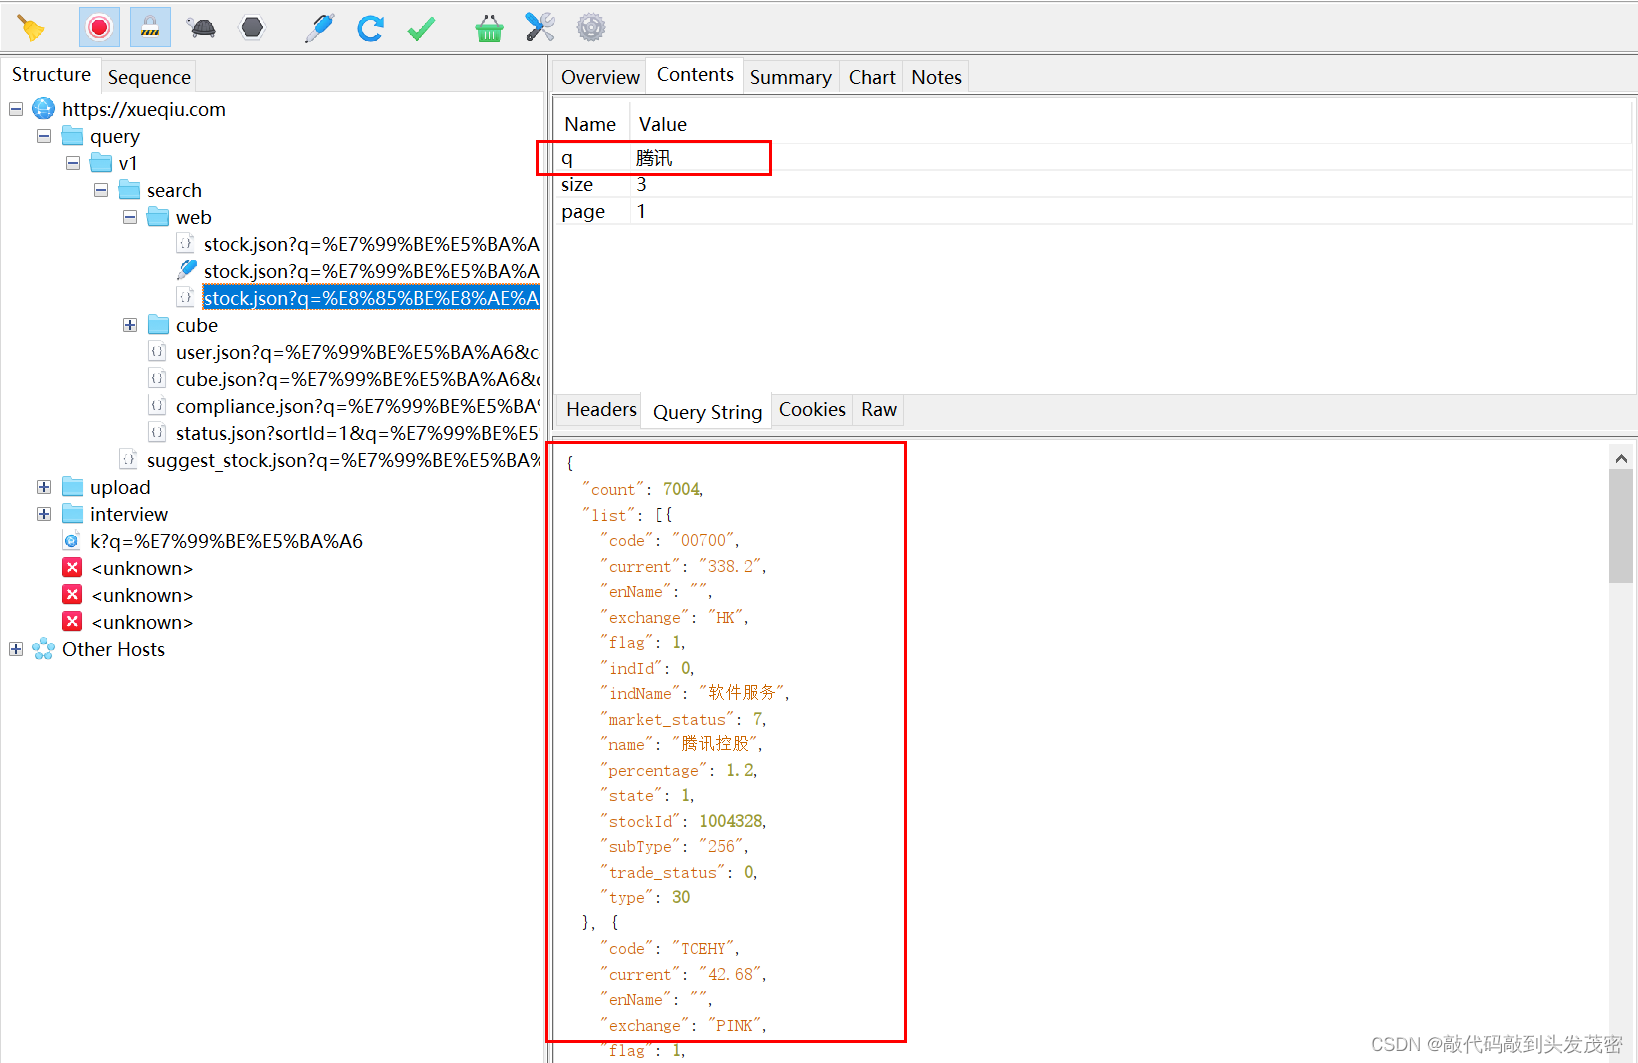
Task: Select the Headers tab
Action: coord(601,409)
